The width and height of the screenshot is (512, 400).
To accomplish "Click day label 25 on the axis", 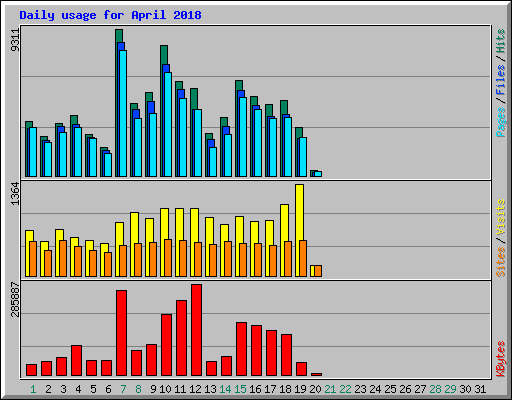I will click(390, 389).
